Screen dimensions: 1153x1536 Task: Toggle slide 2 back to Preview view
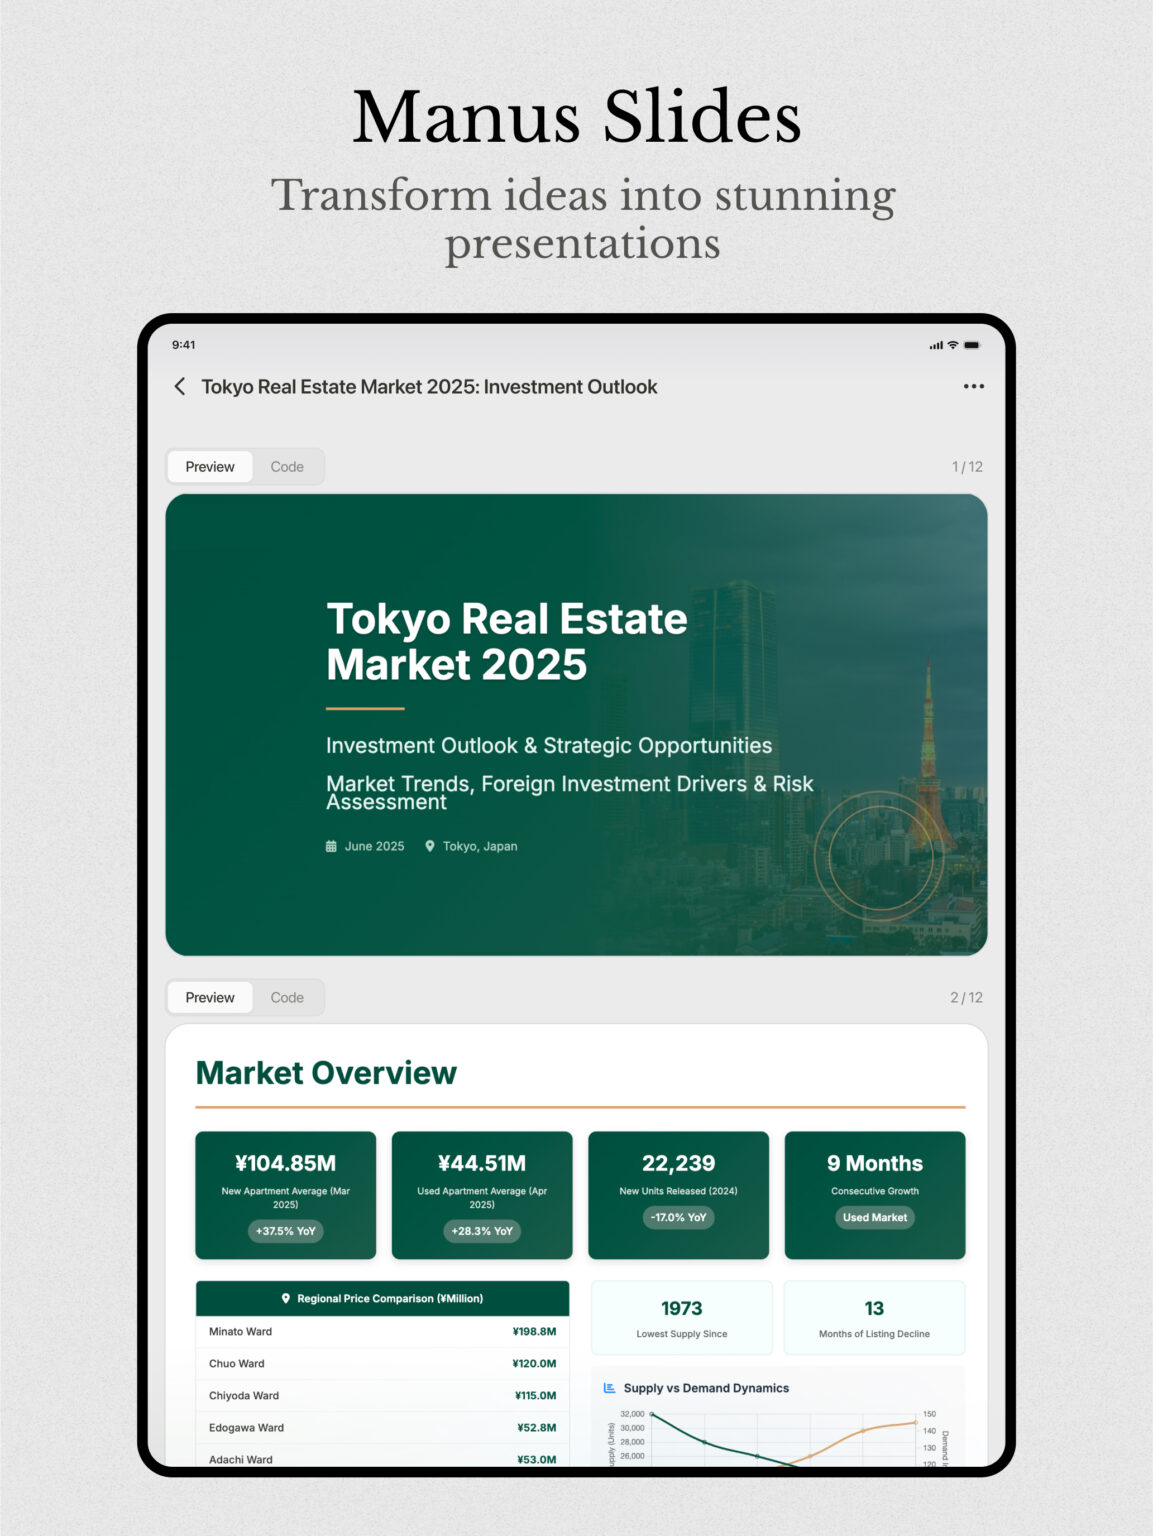(209, 997)
